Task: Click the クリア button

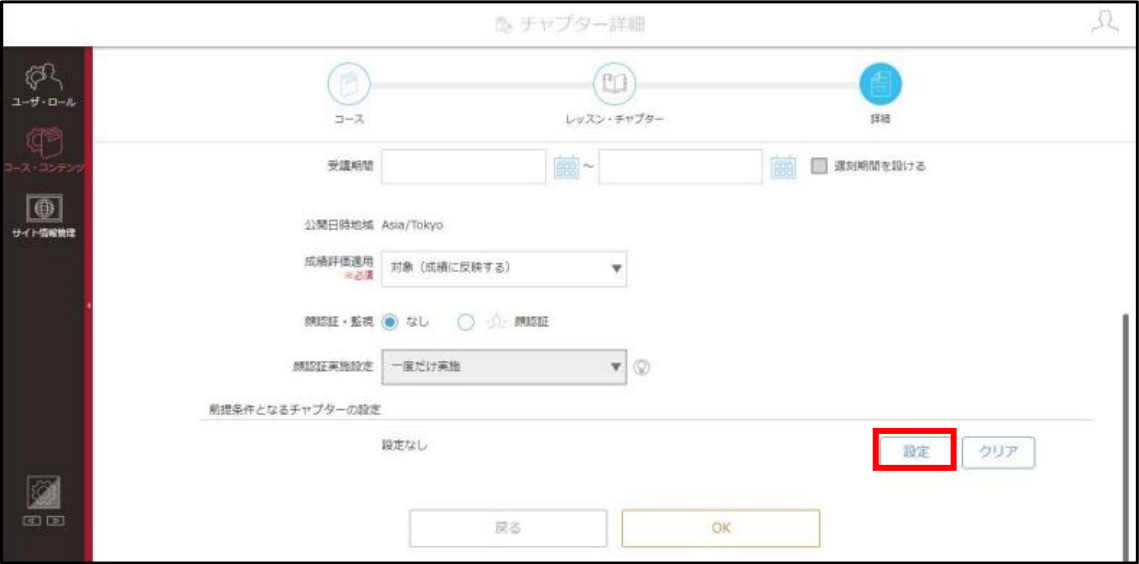Action: coord(998,451)
